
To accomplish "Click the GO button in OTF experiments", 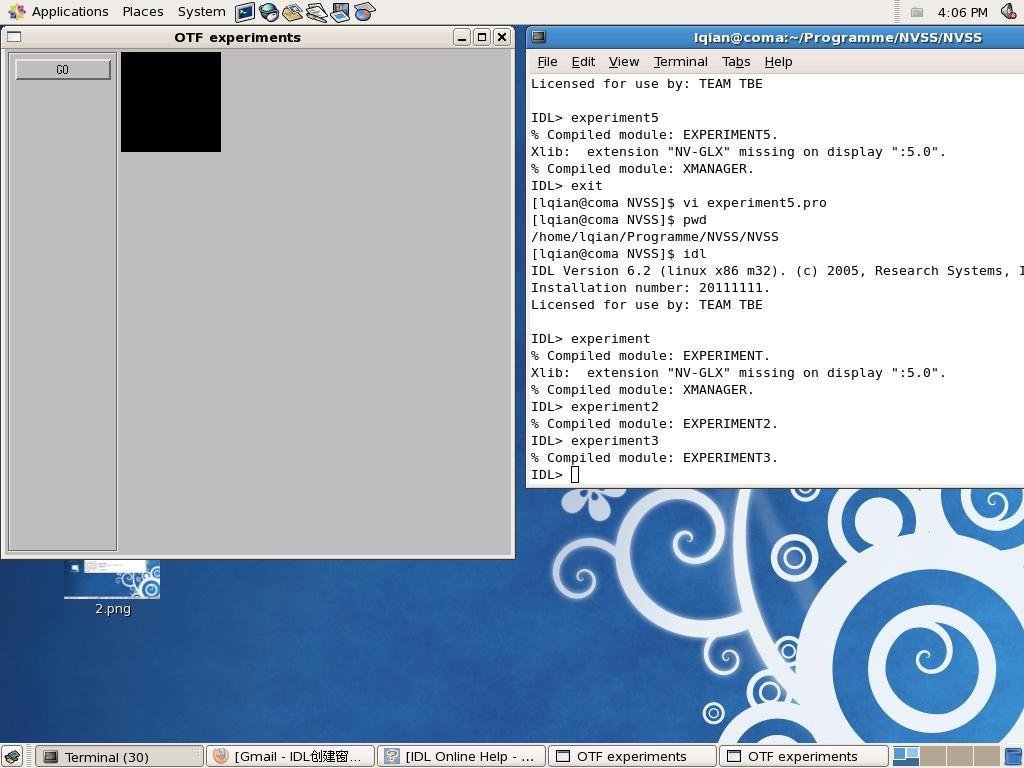I will pos(63,70).
